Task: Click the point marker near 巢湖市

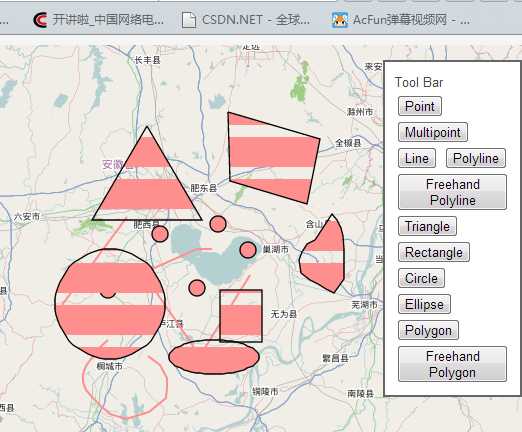Action: [248, 250]
